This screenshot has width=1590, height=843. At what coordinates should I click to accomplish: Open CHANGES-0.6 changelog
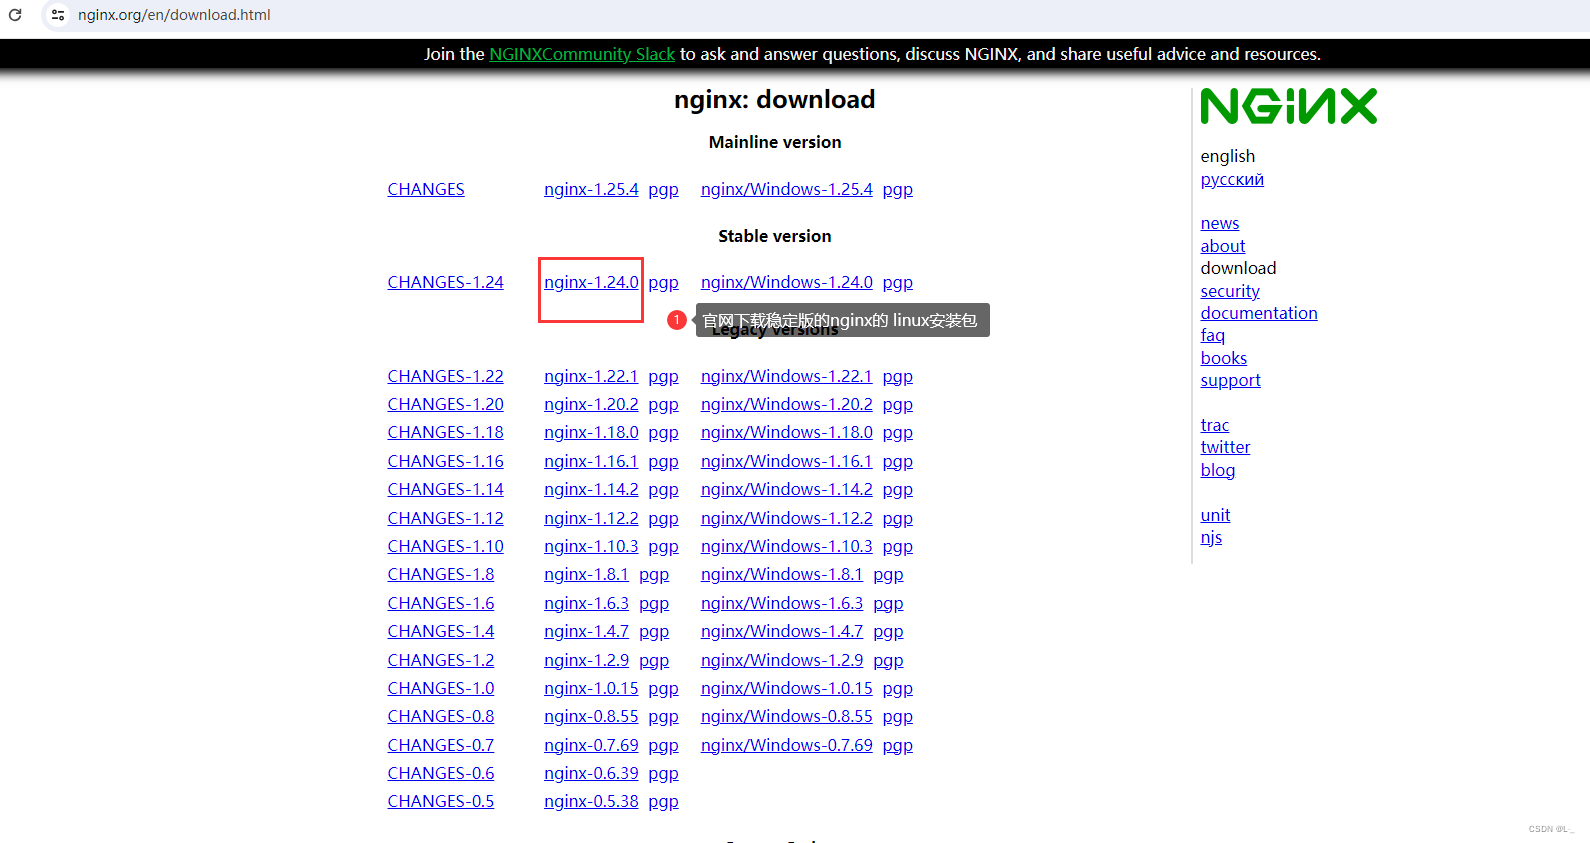441,773
